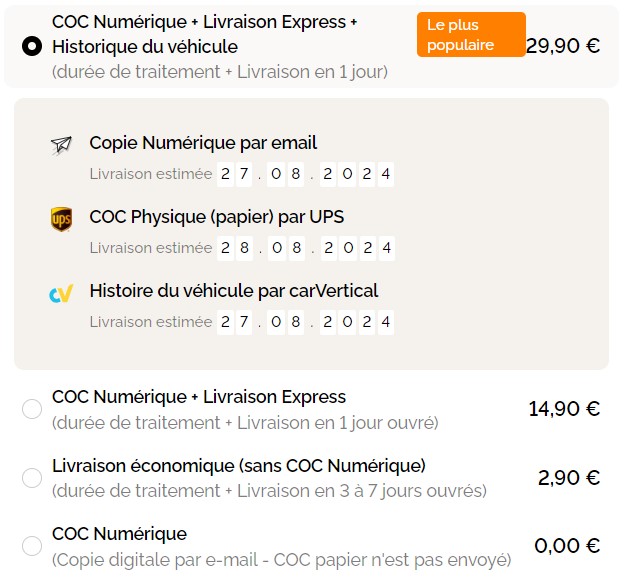Click the UPS shield logo icon
The image size is (625, 582).
[x=61, y=219]
